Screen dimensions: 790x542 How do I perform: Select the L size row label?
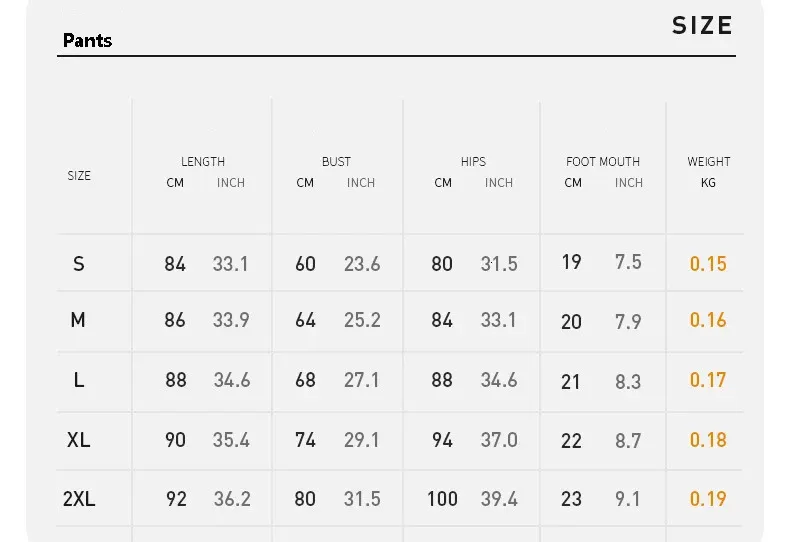coord(79,380)
